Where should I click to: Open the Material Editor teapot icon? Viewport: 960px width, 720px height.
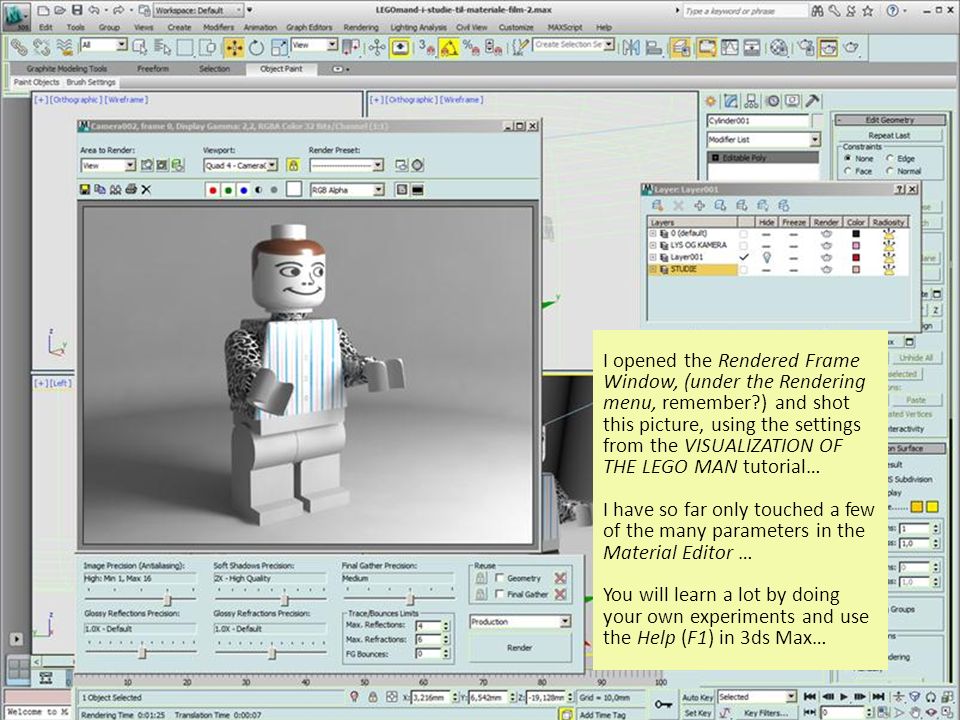[779, 47]
